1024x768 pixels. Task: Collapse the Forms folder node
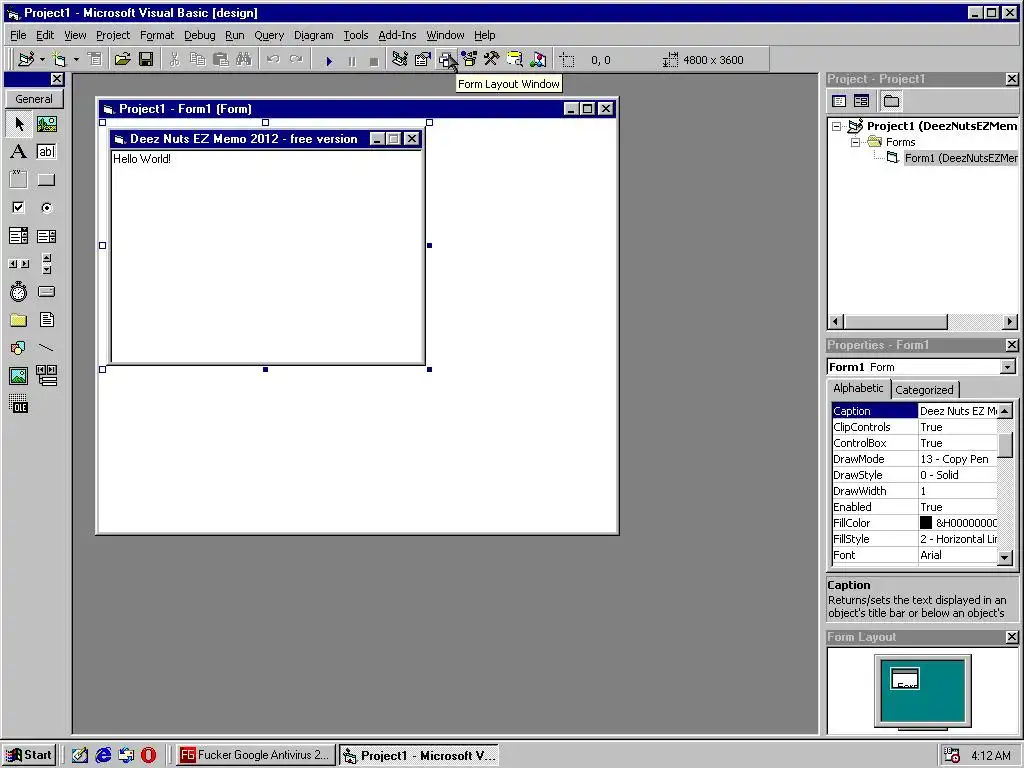[x=855, y=142]
